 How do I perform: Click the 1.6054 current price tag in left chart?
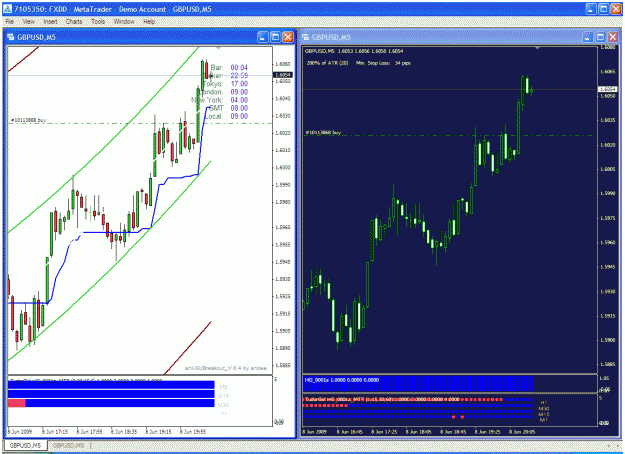283,75
